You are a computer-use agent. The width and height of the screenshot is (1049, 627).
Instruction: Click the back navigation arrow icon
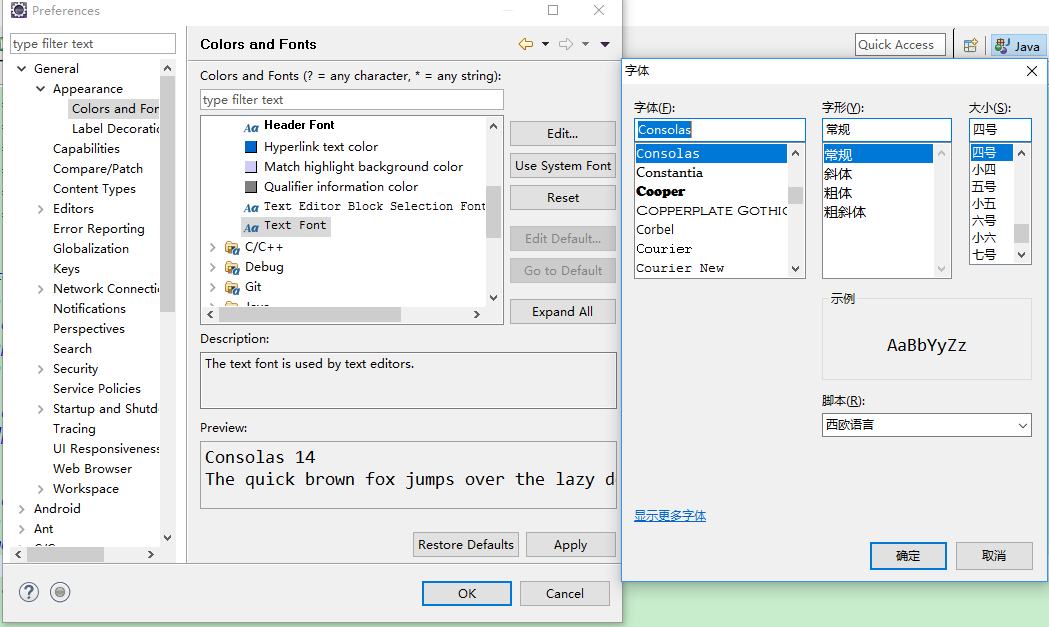[x=526, y=44]
